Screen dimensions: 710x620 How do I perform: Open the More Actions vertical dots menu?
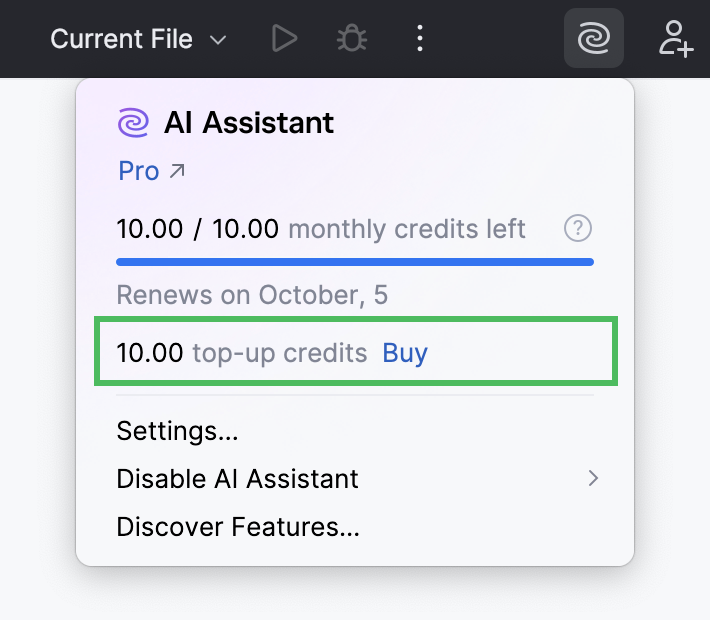point(420,39)
